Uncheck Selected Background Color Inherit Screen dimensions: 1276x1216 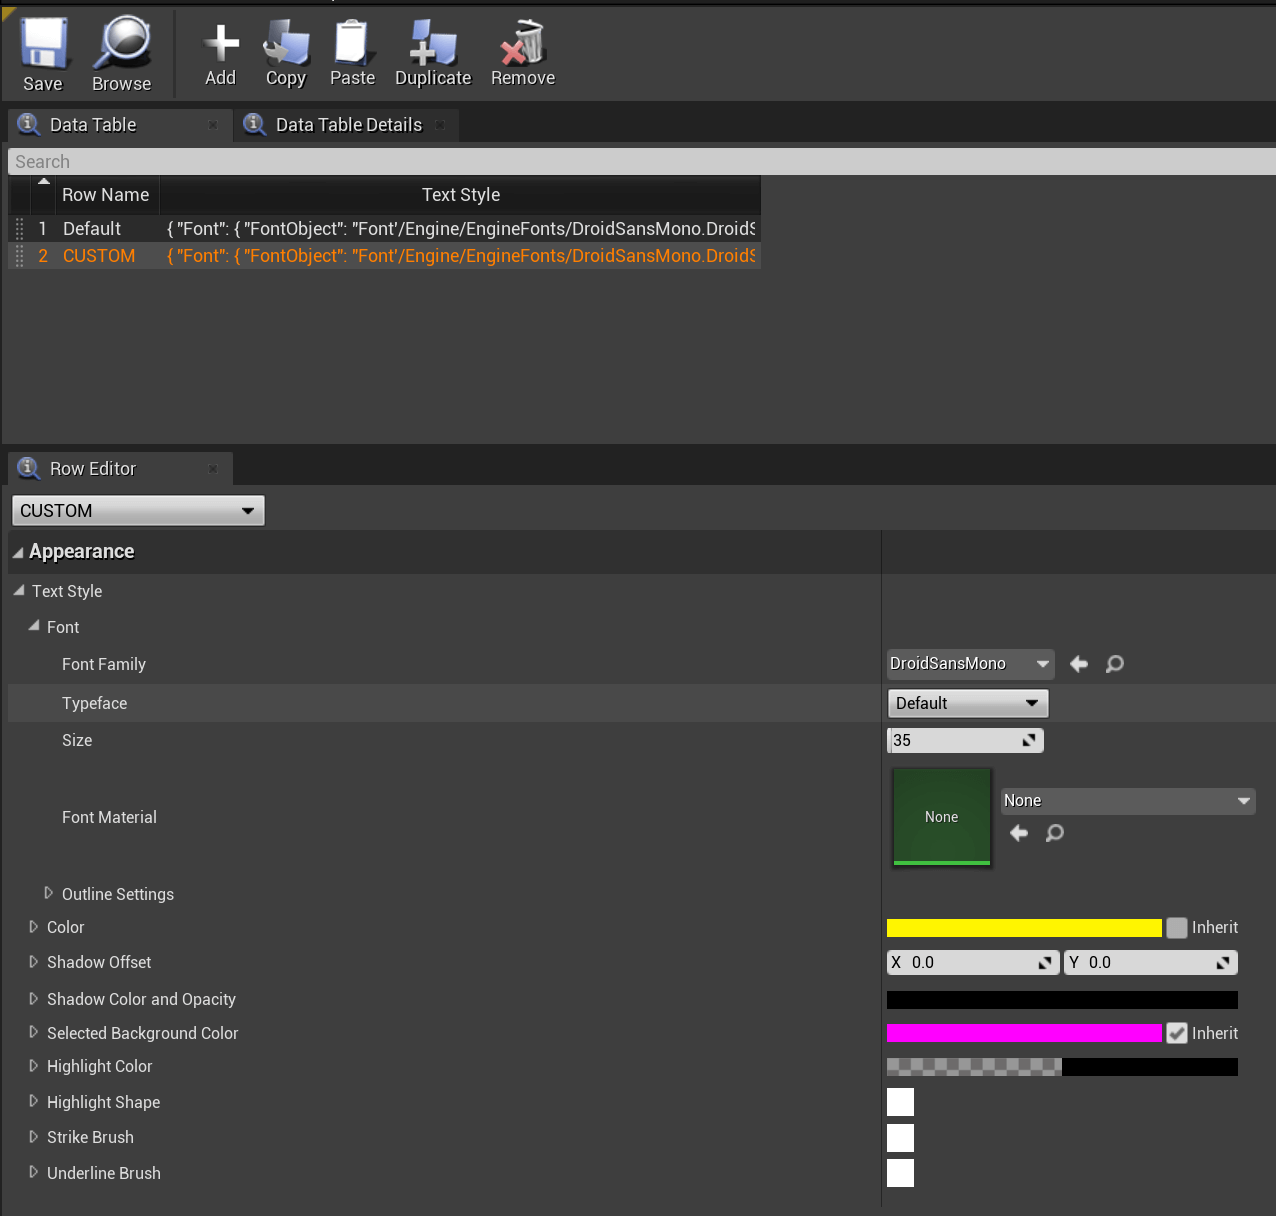pyautogui.click(x=1177, y=1034)
